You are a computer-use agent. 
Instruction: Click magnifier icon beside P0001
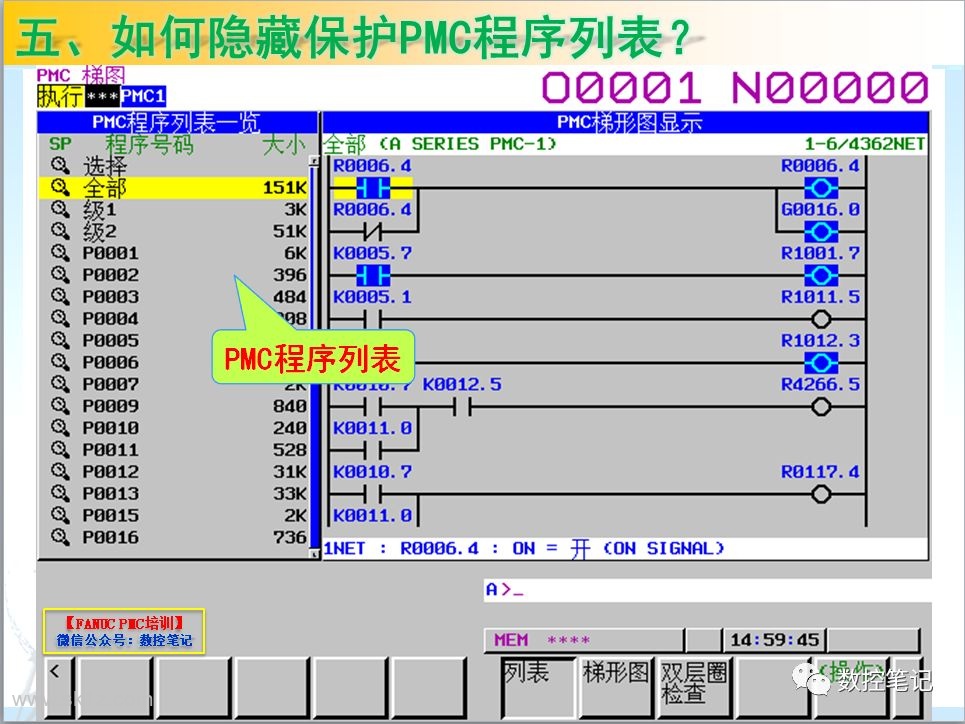(60, 252)
